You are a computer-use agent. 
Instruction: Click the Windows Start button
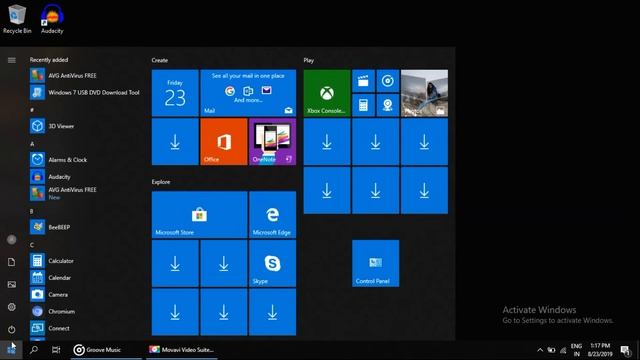(x=11, y=349)
